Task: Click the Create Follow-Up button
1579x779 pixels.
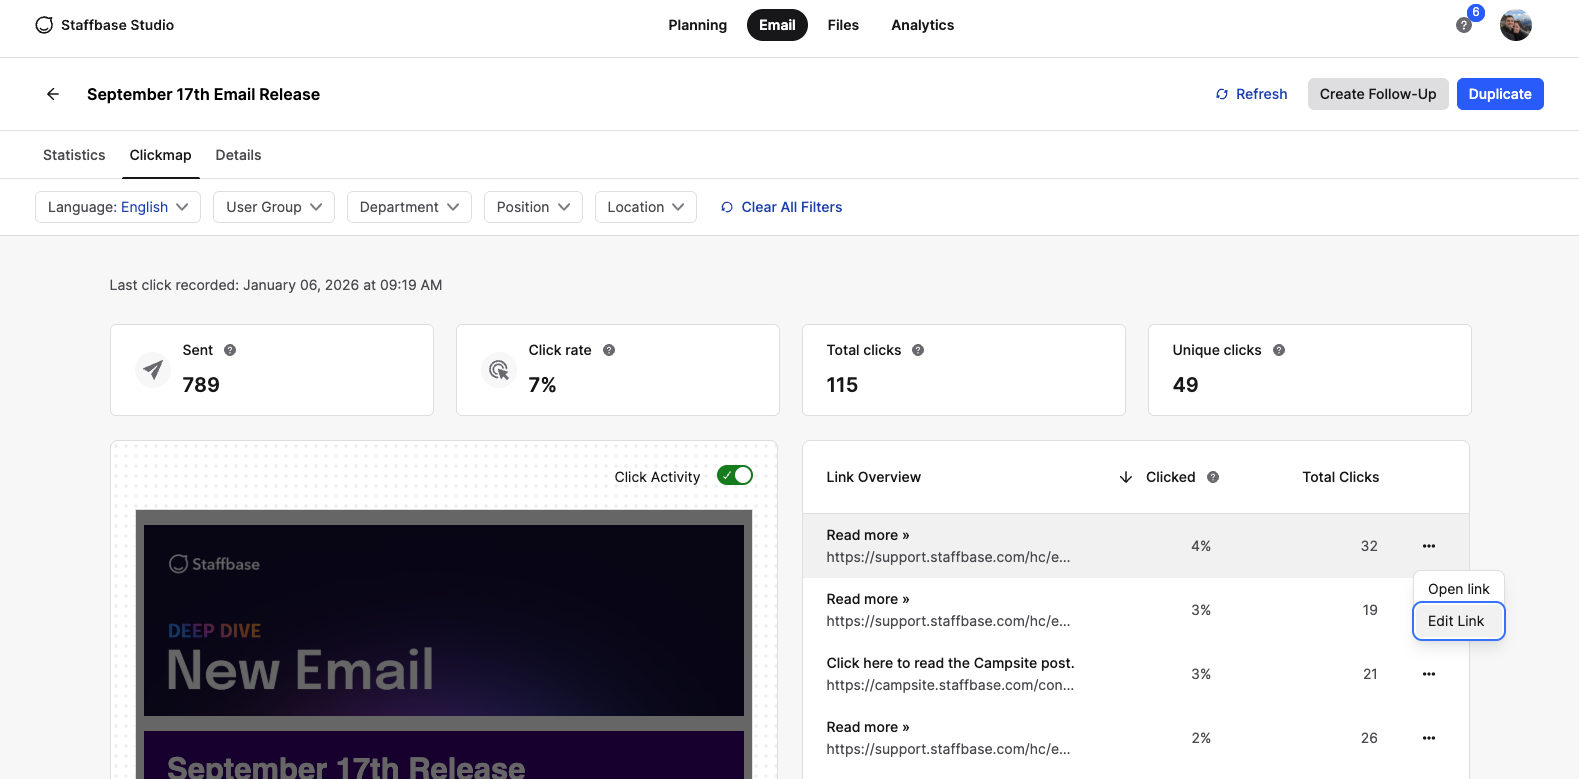Action: point(1378,94)
